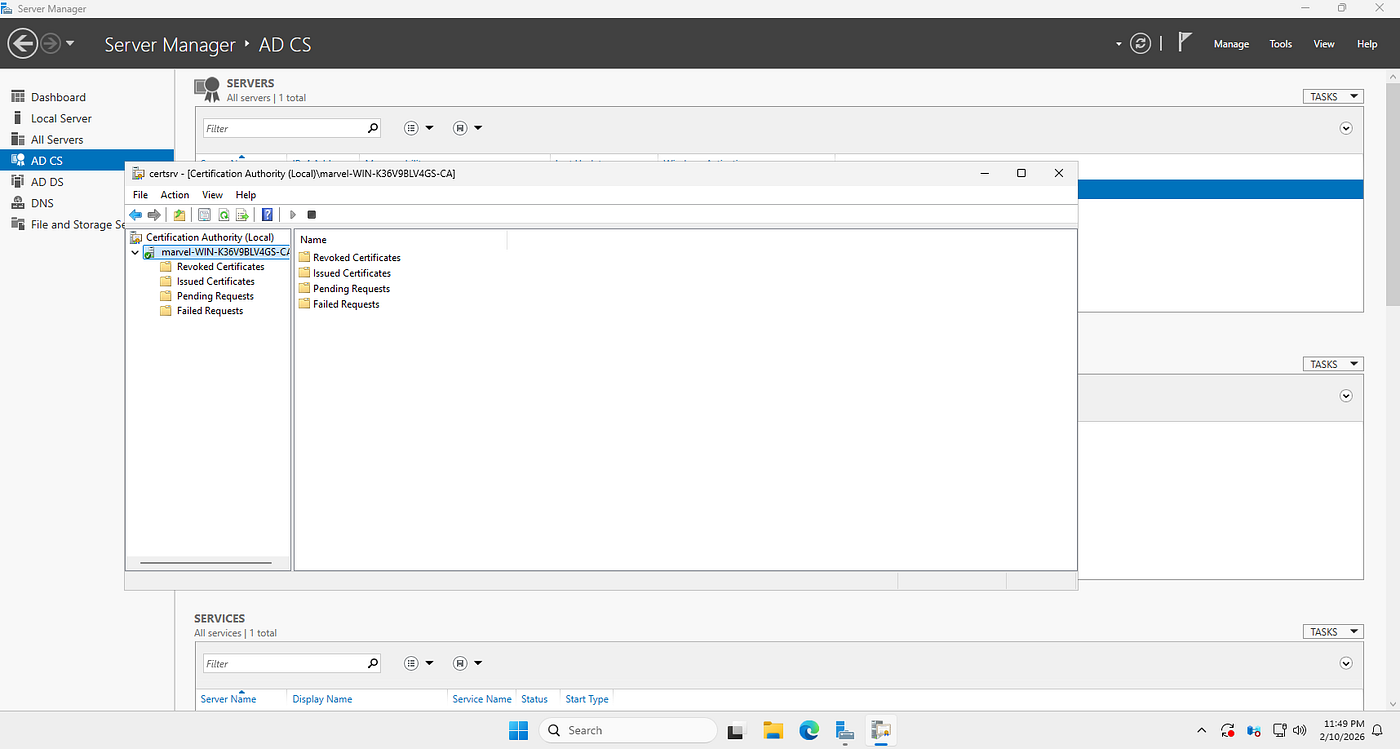Open Task View on the taskbar
The image size is (1400, 749).
click(736, 730)
